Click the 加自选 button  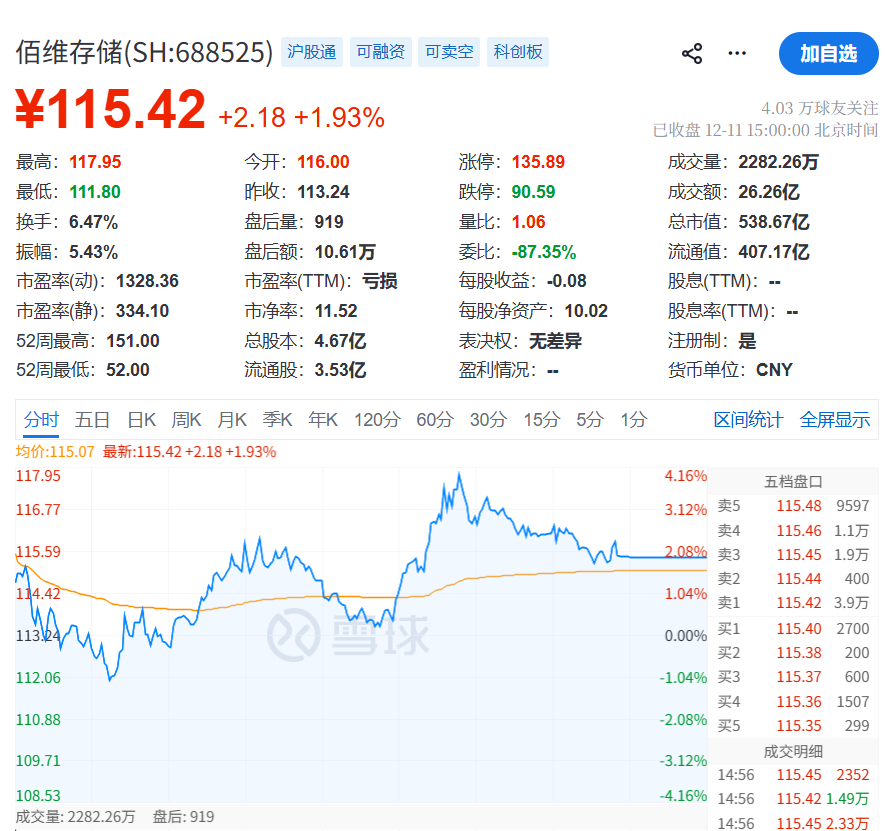[x=828, y=54]
